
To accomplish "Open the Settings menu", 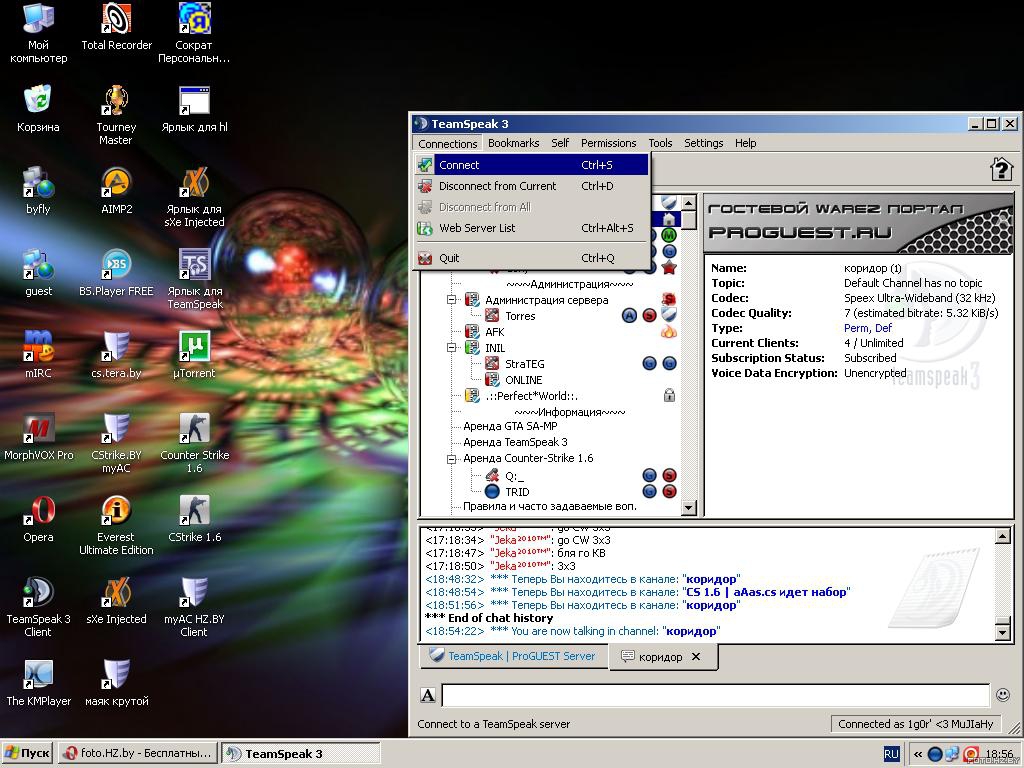I will (x=703, y=143).
